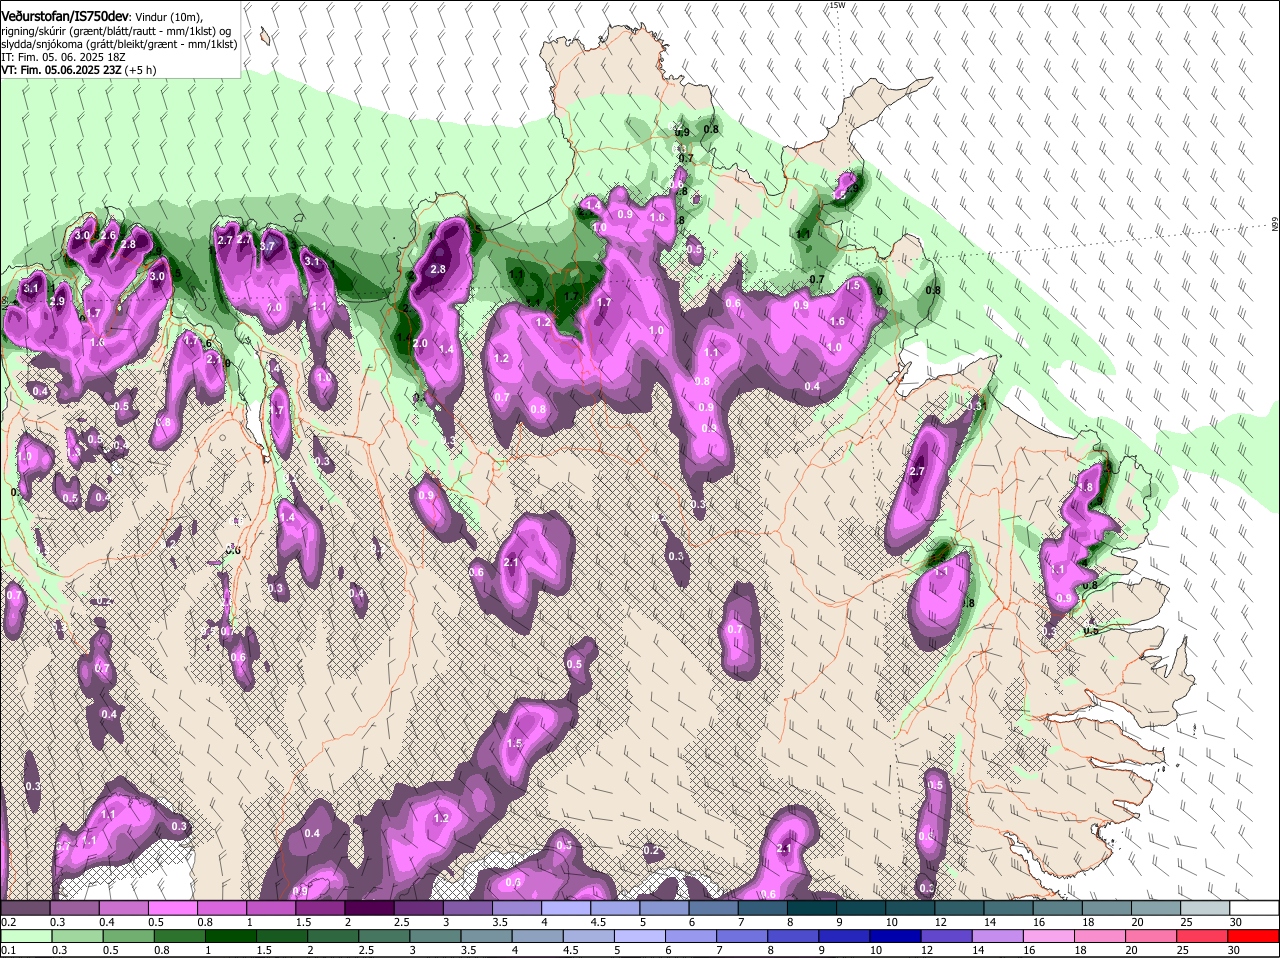
Task: Pick rain legend swatch between 0.3 and 0.5
Action: coord(77,936)
